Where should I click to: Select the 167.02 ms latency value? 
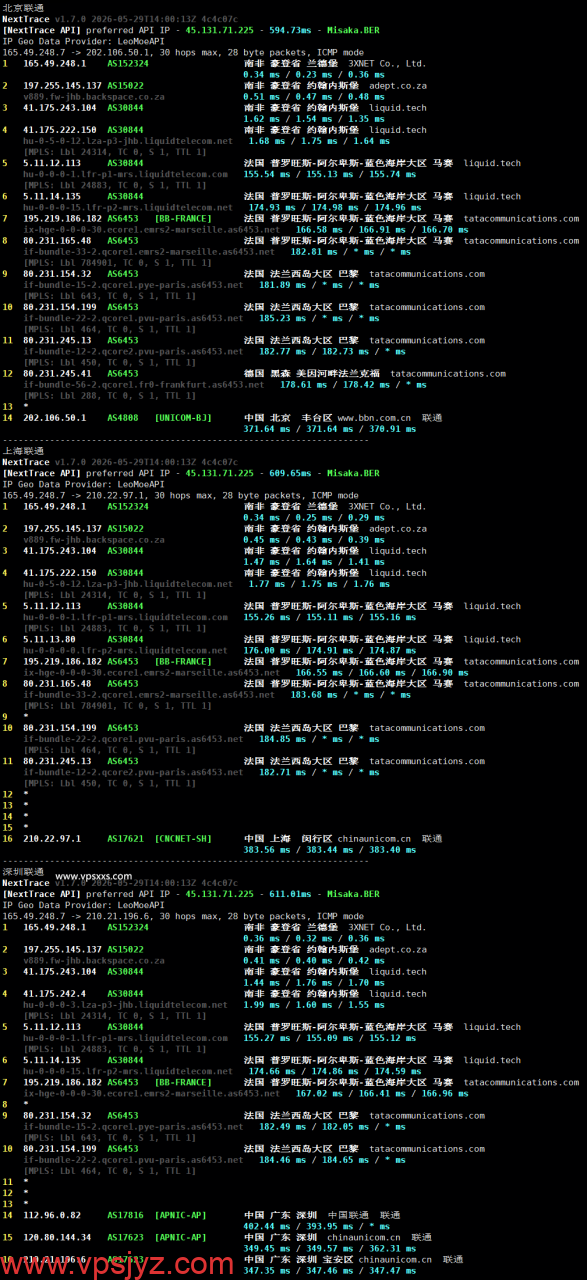[x=320, y=1093]
